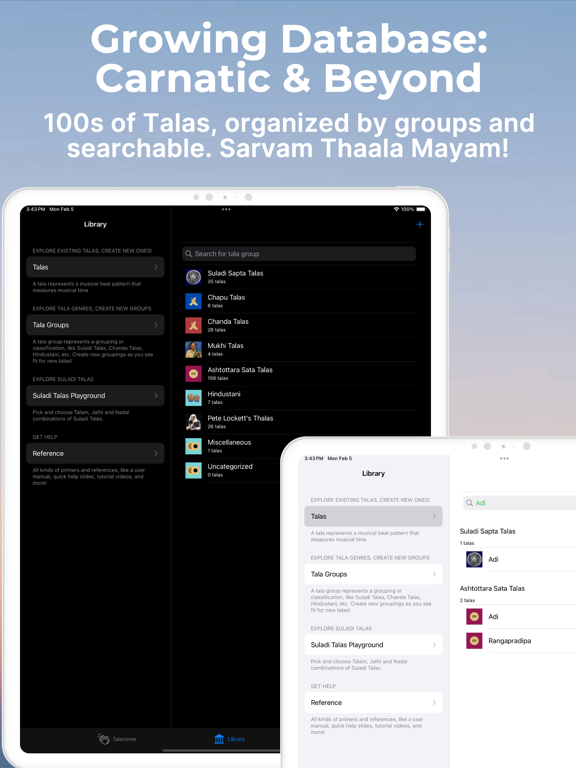Click the '3:43 PM' clock on light iPad
This screenshot has height=768, width=576.
pos(313,458)
